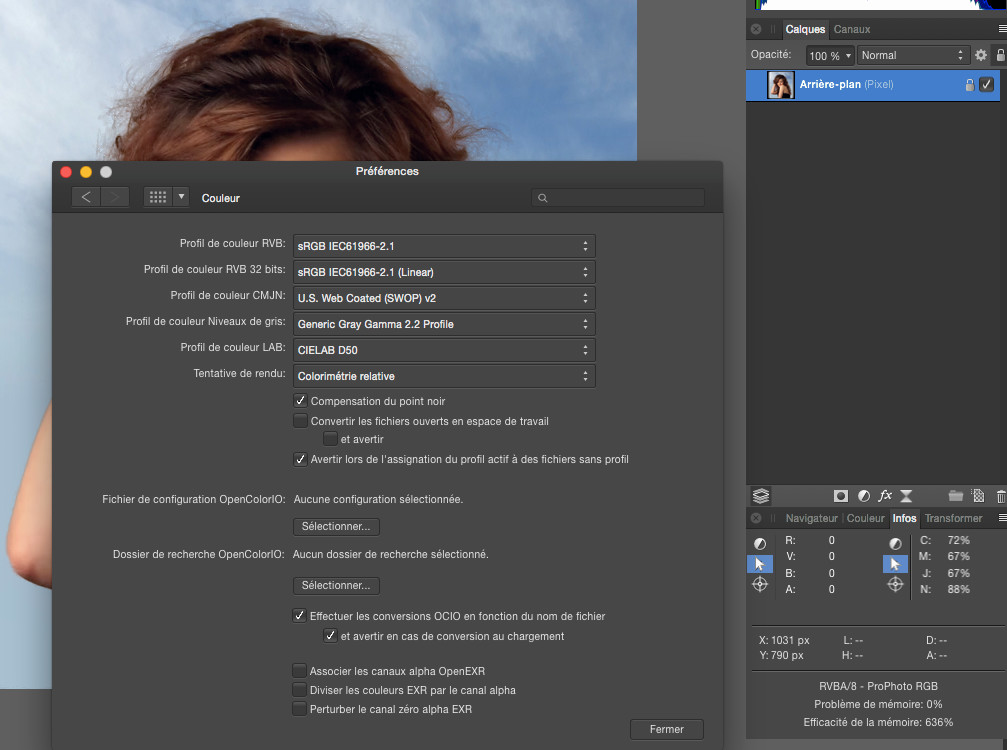
Task: Add a new pixel layer with checkered page icon
Action: pyautogui.click(x=978, y=496)
